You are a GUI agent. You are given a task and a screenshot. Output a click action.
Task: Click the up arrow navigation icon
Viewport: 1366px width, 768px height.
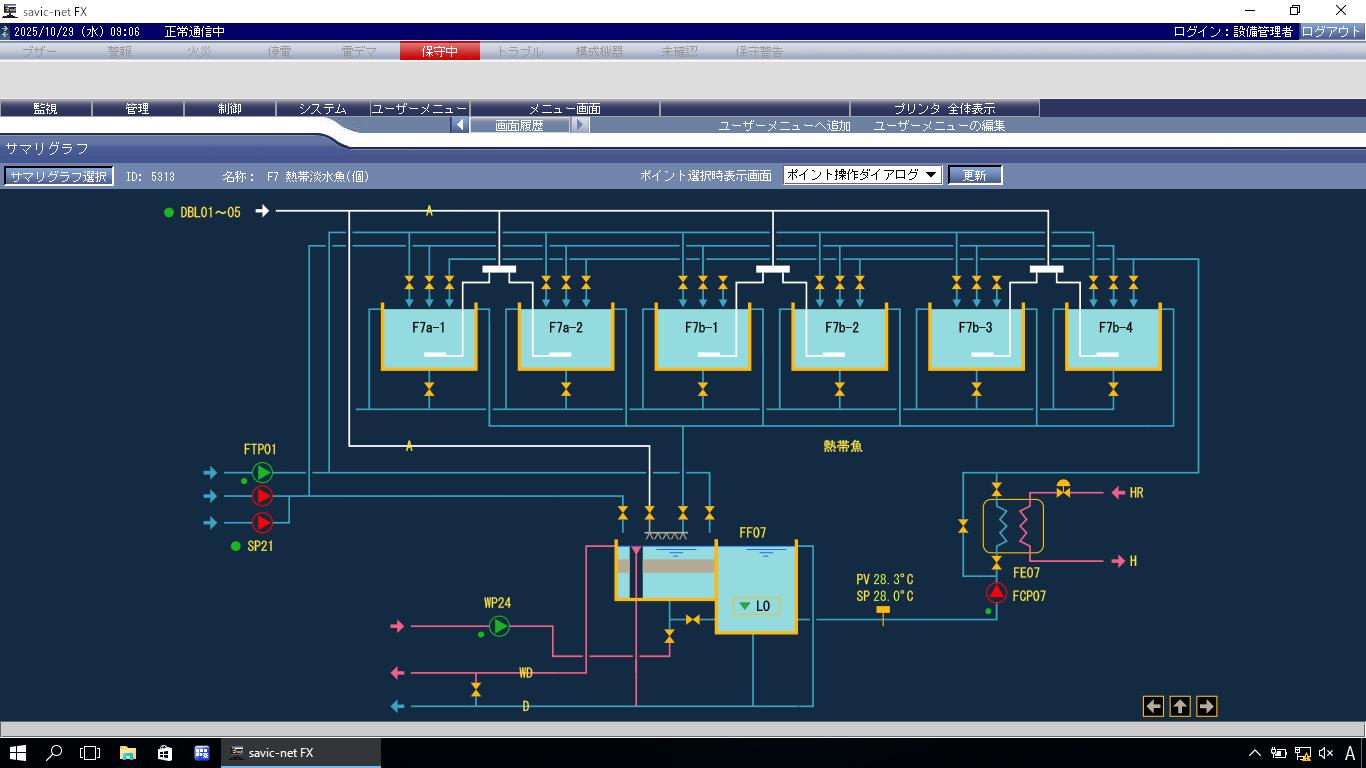point(1180,706)
